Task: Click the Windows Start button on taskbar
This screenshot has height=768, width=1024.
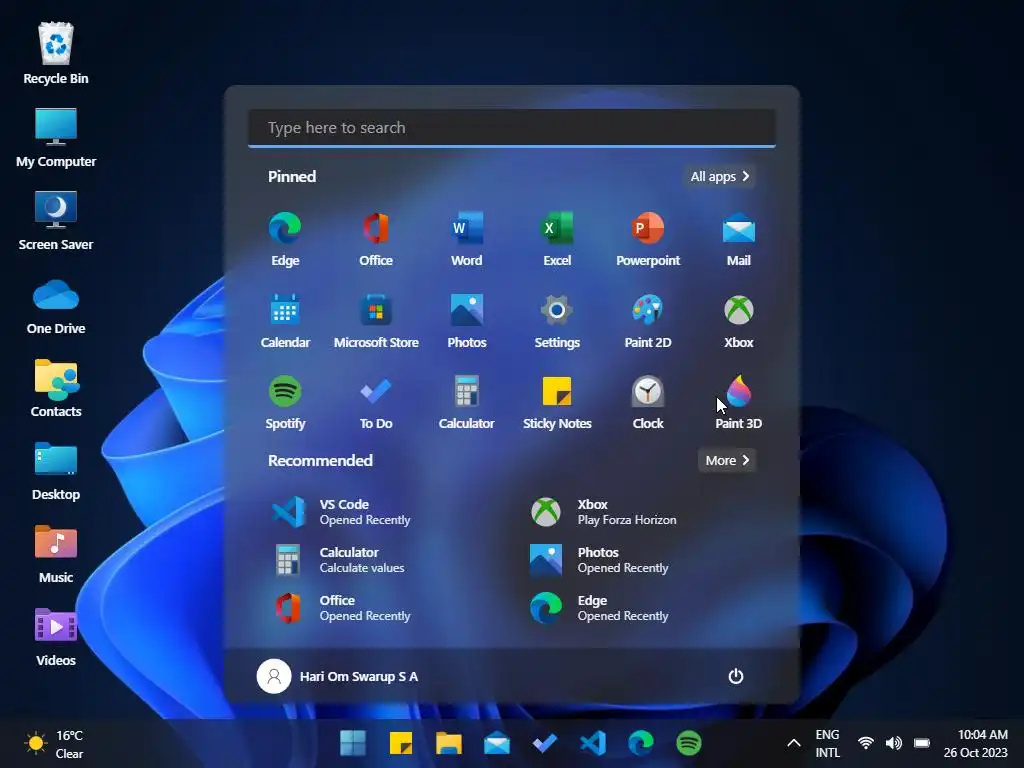Action: (x=353, y=743)
